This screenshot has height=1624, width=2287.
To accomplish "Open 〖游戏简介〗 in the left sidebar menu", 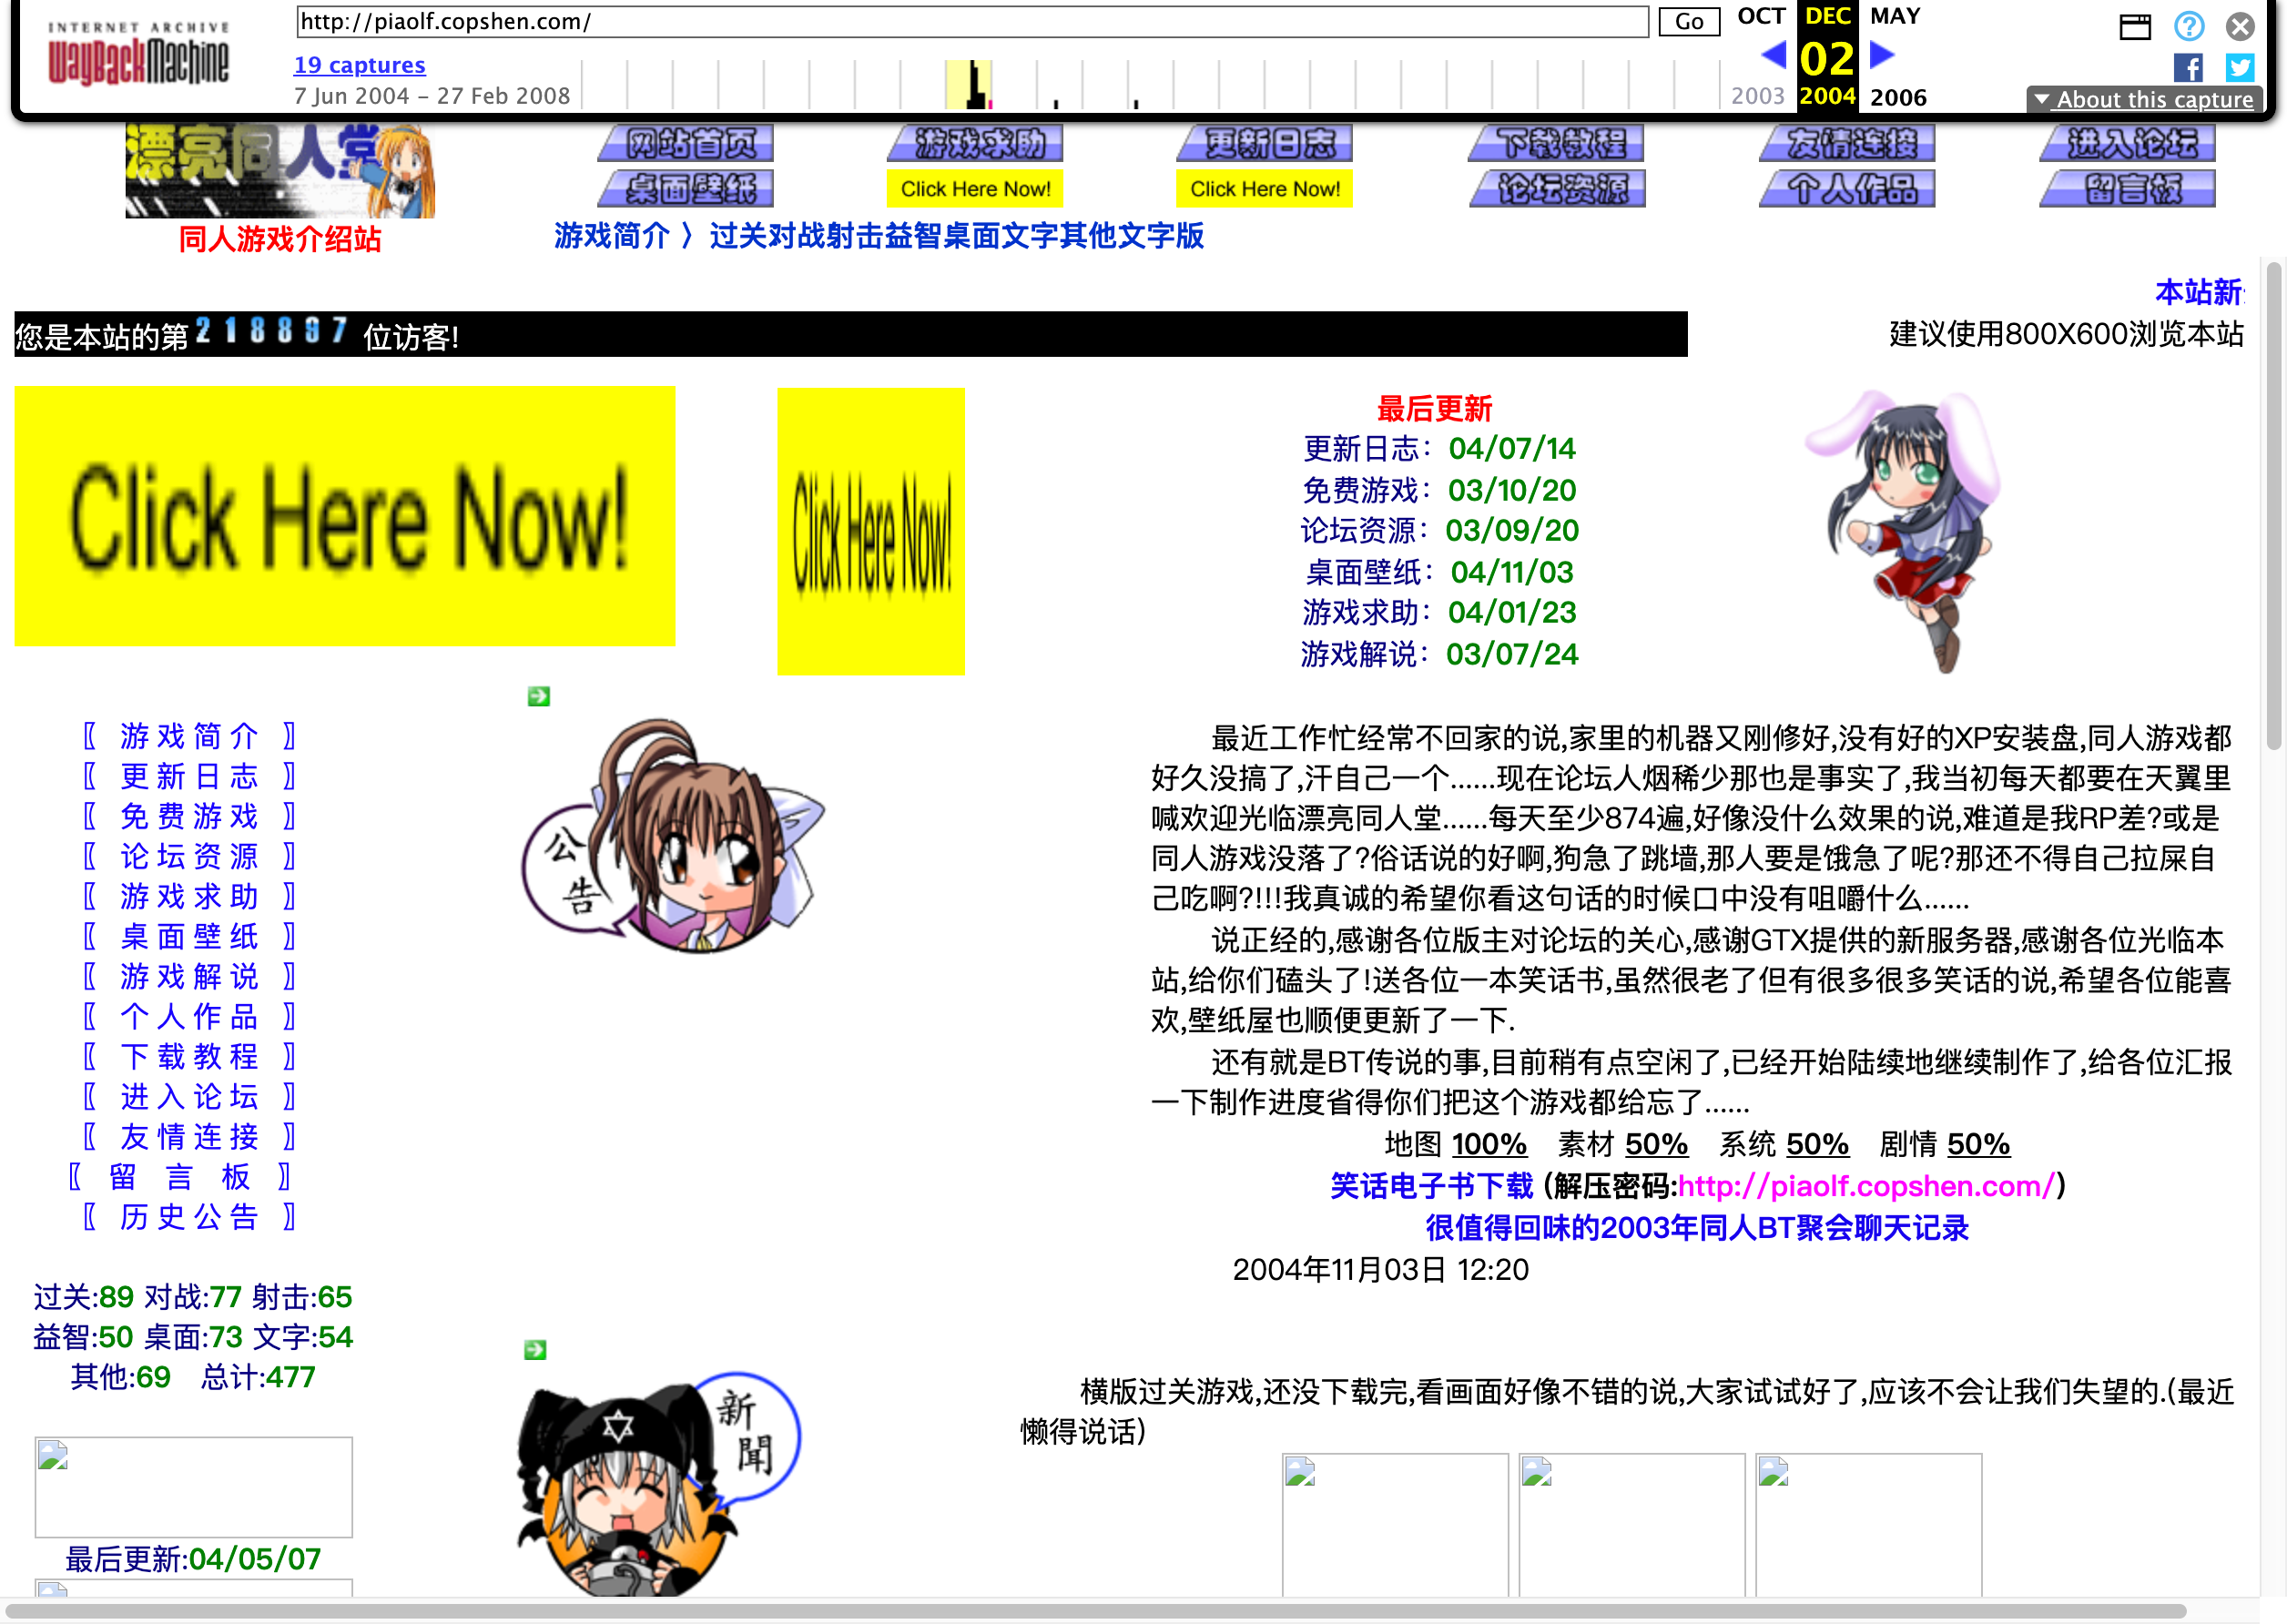I will tap(189, 736).
